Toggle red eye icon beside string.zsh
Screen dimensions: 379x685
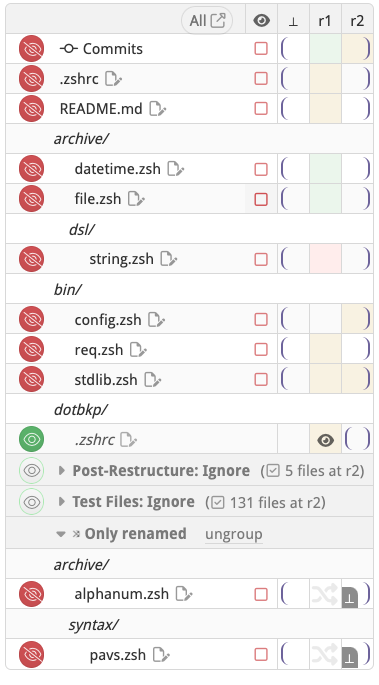(31, 259)
